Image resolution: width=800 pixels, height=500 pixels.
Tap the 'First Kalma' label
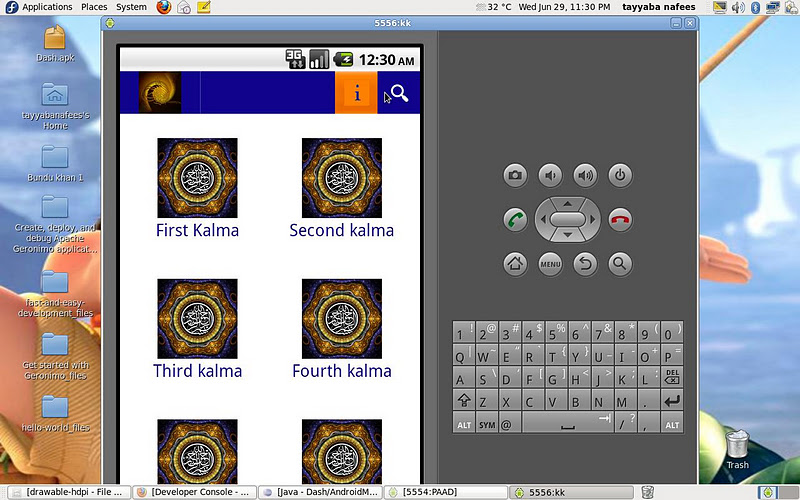[x=197, y=230]
